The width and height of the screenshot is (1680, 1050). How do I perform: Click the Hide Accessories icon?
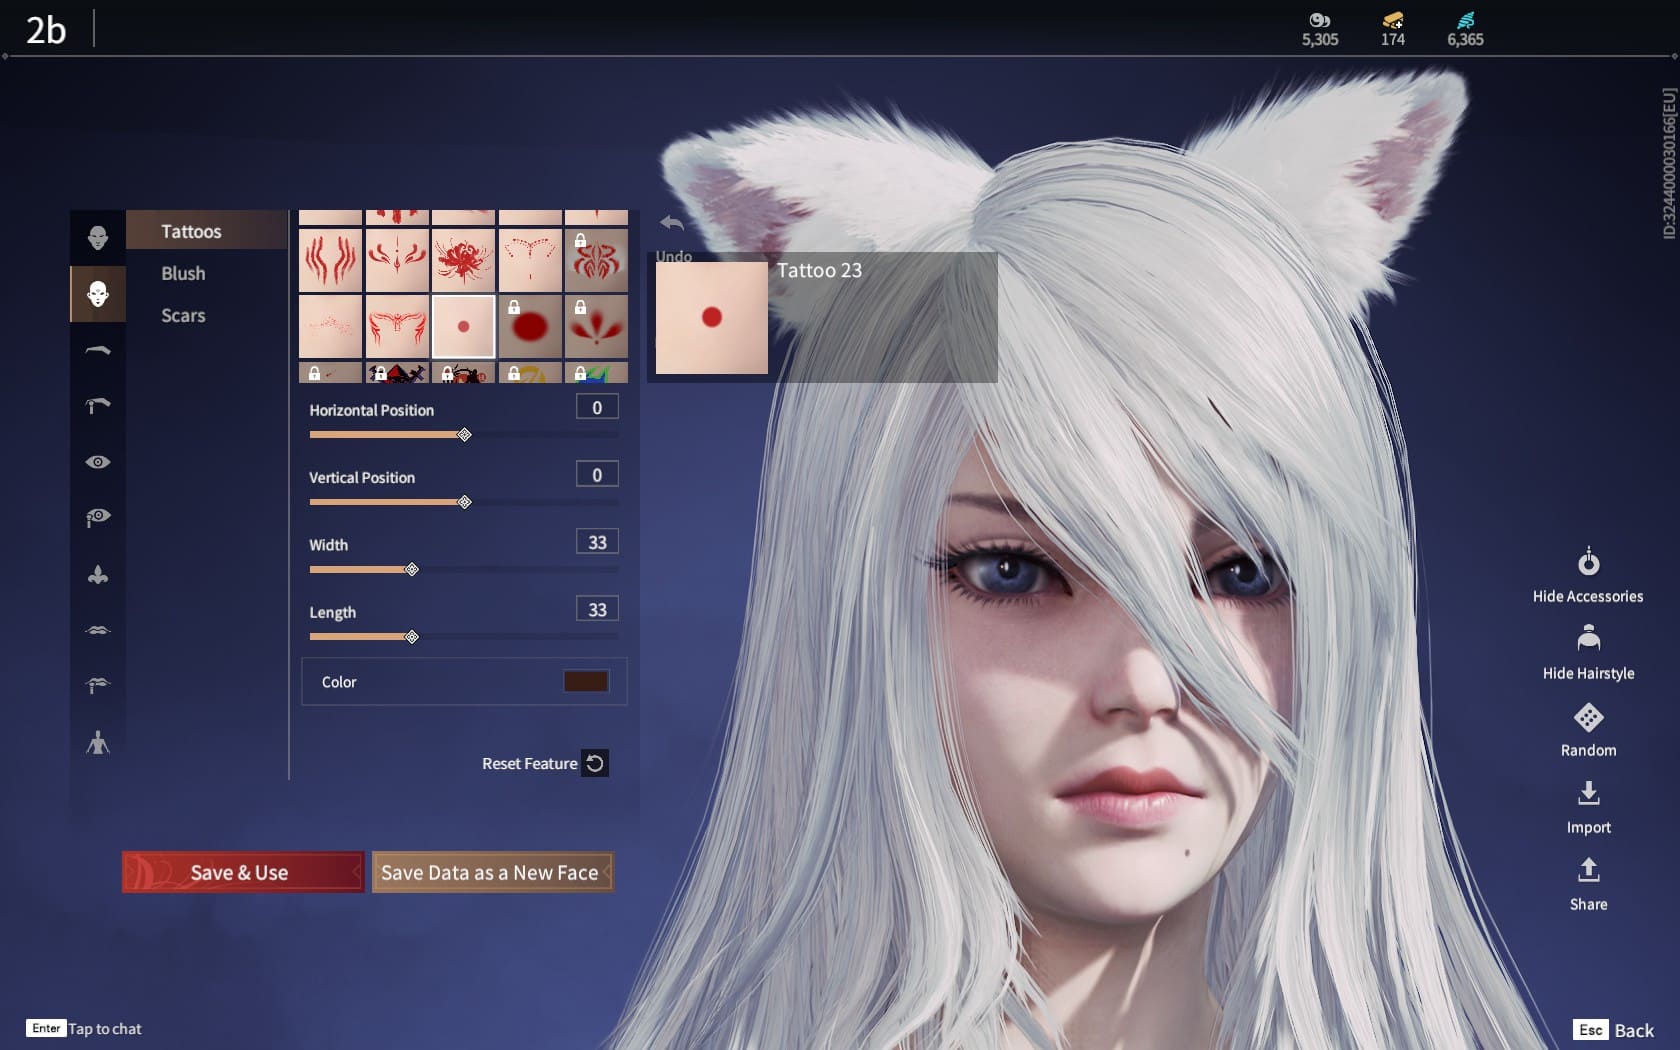1588,562
